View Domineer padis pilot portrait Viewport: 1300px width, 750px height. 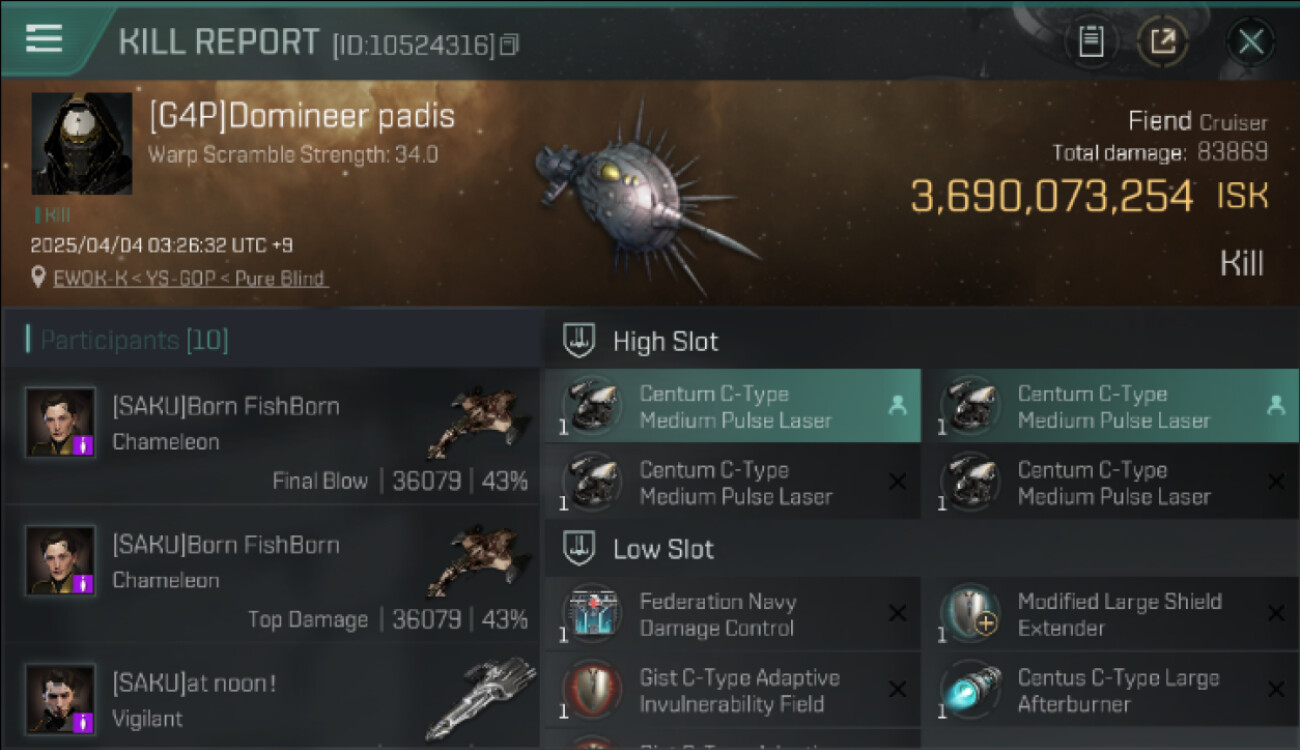coord(82,144)
